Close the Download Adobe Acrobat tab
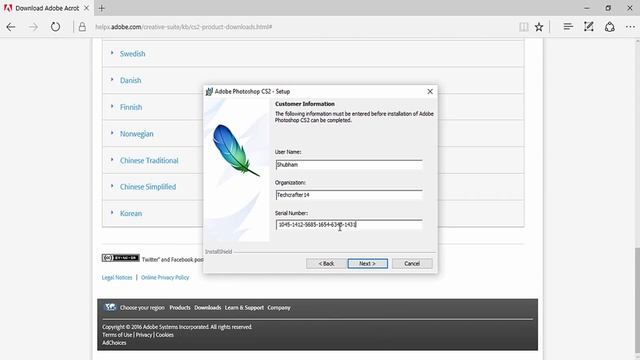This screenshot has height=360, width=640. point(86,8)
